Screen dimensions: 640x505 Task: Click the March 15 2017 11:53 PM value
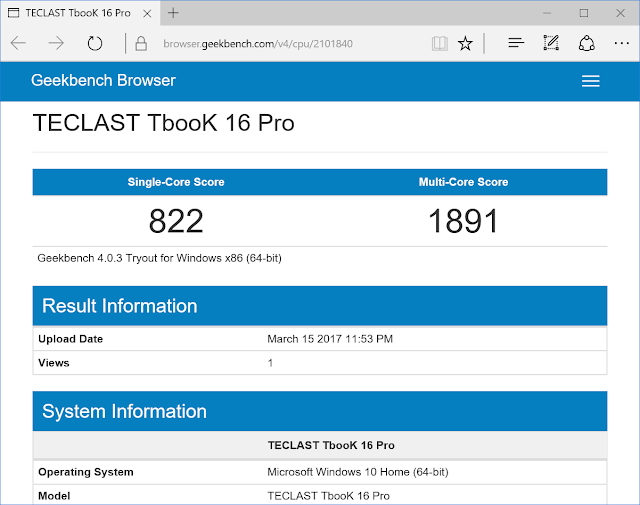pyautogui.click(x=330, y=339)
